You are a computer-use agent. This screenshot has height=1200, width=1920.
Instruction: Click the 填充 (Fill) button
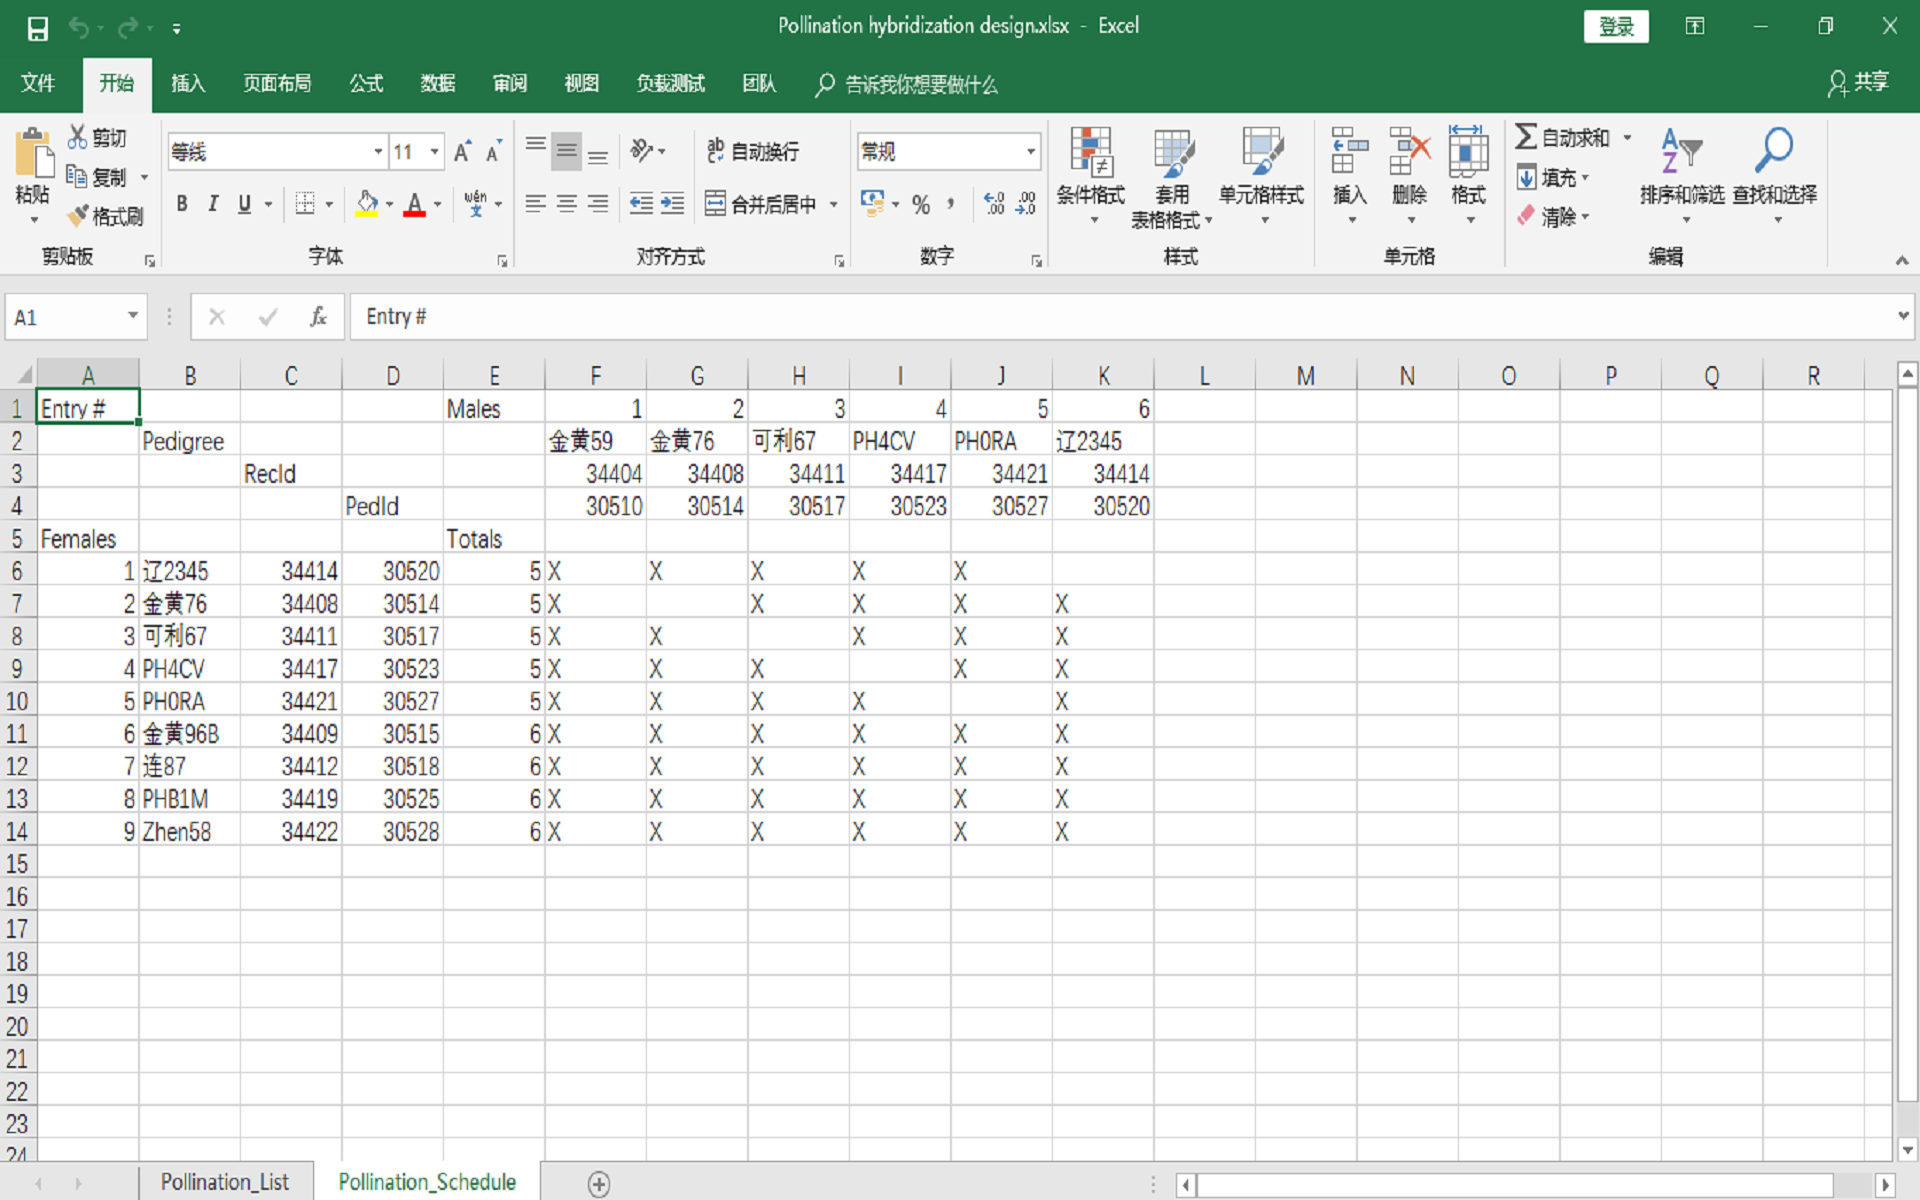pos(1553,178)
